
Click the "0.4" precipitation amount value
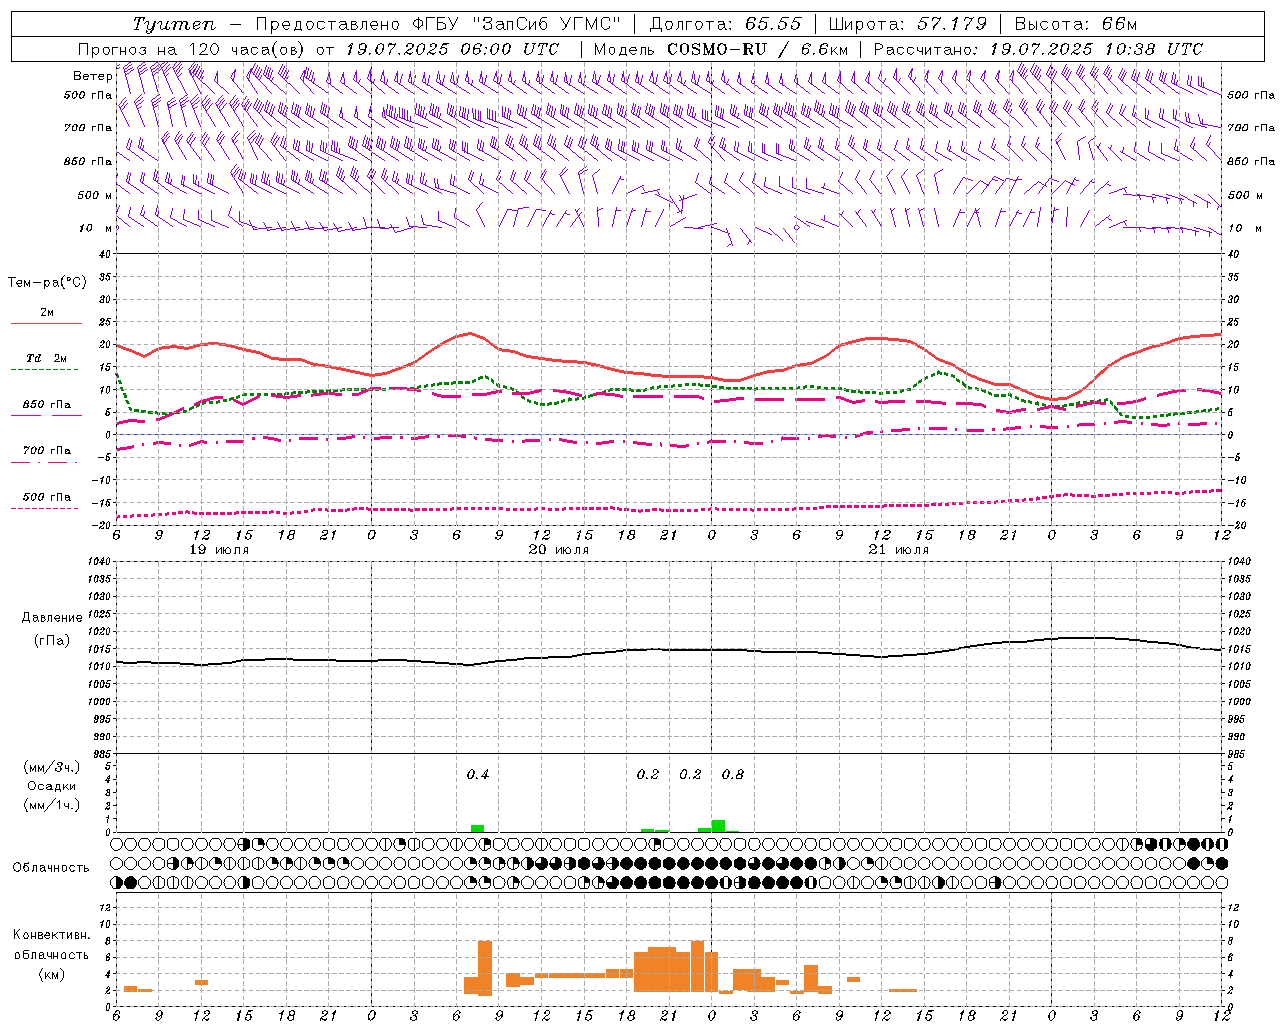[x=478, y=774]
